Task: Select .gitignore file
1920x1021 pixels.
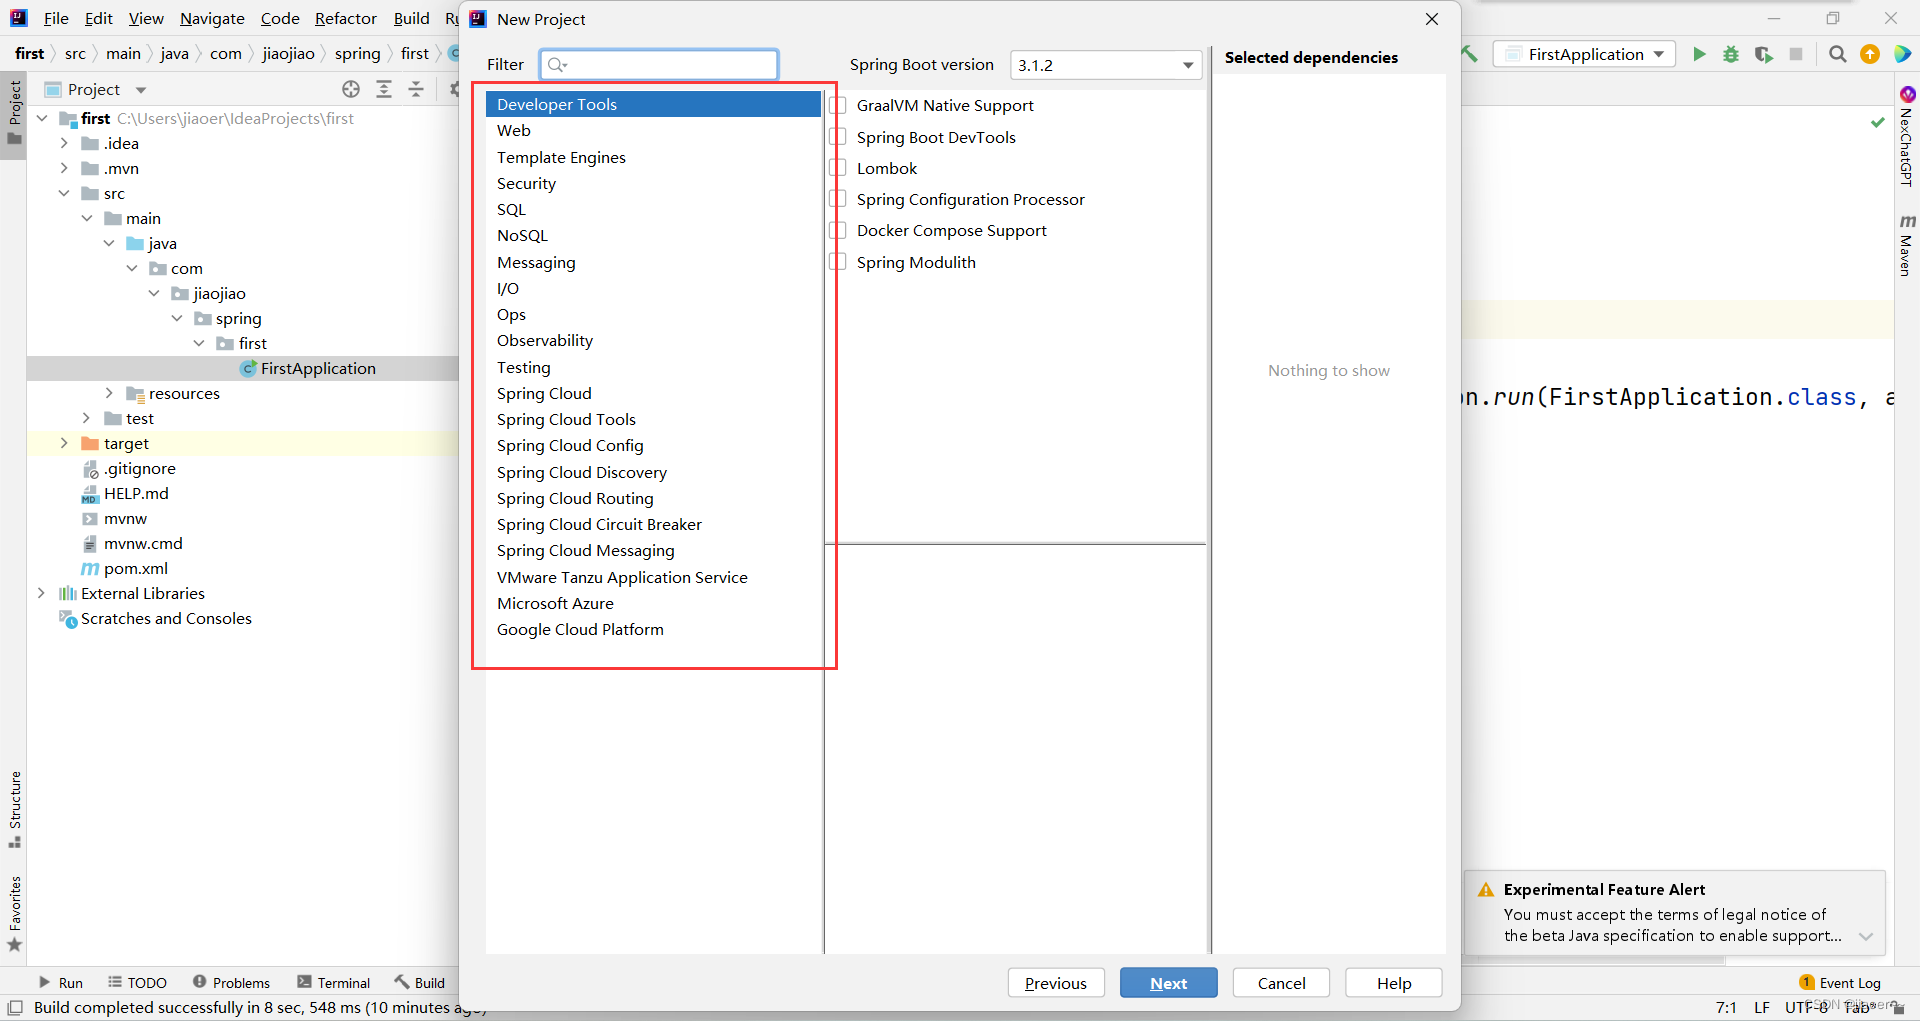Action: [129, 468]
